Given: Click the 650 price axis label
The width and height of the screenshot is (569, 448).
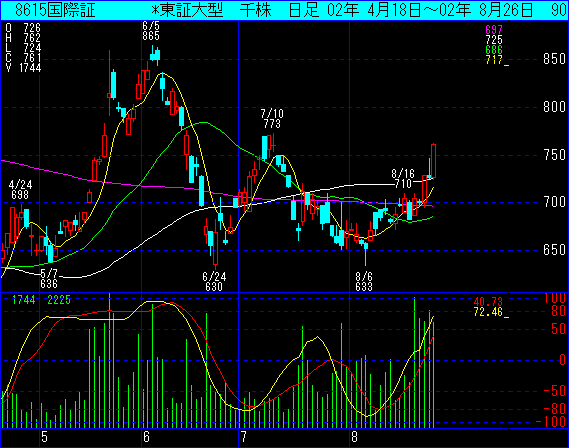Looking at the screenshot, I should click(x=554, y=250).
